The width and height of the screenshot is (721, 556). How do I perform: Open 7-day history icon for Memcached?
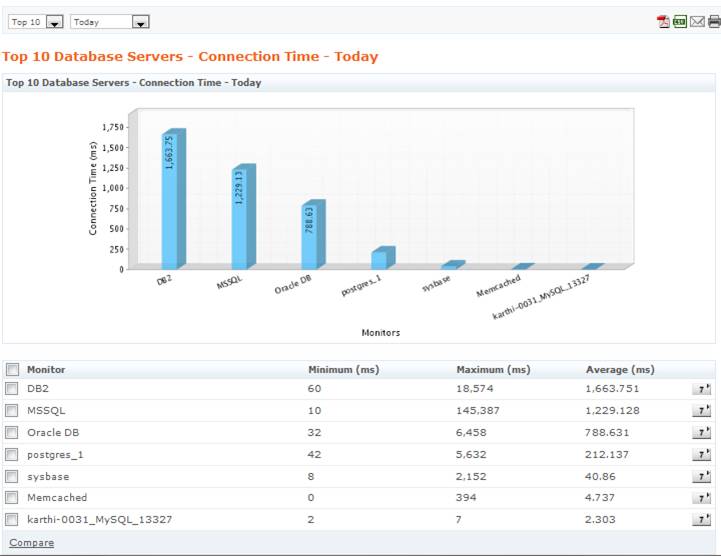(702, 498)
